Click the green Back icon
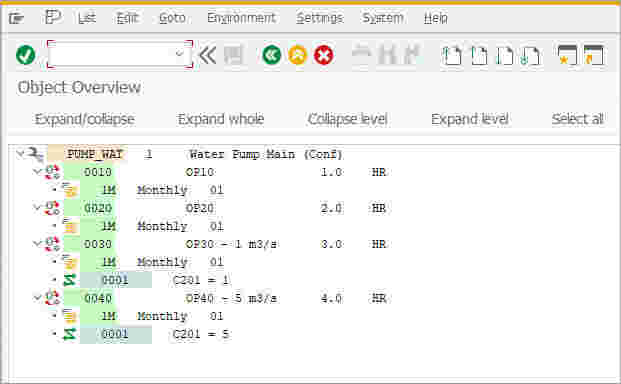Image resolution: width=621 pixels, height=384 pixels. click(x=272, y=55)
